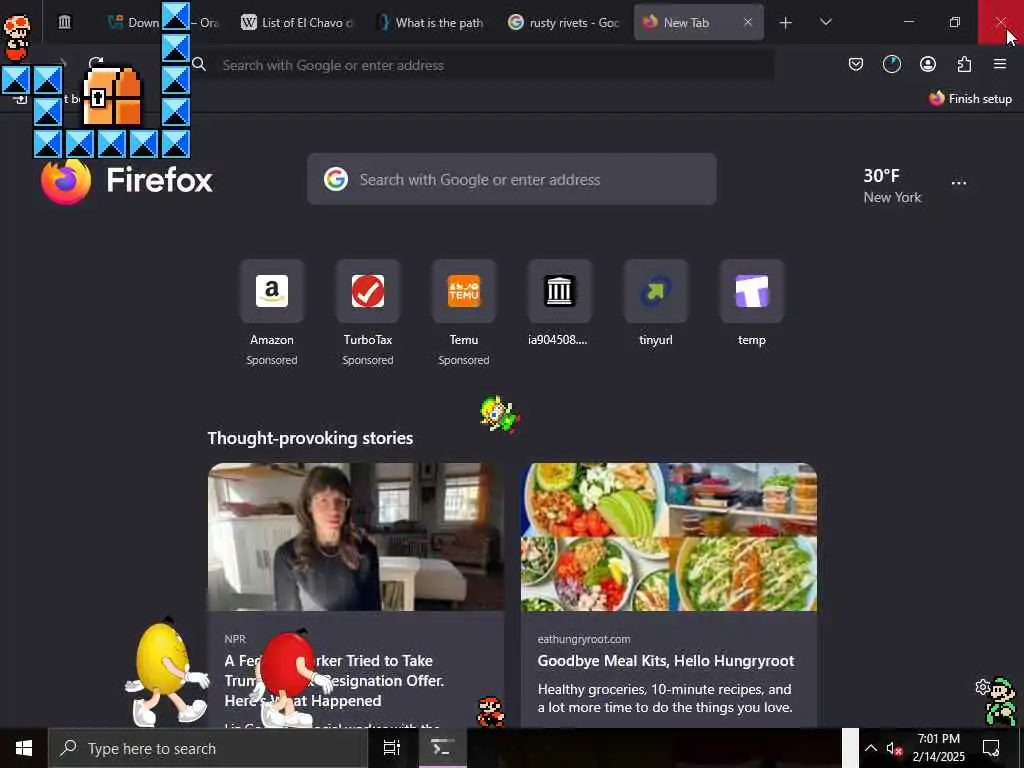Click the circular progress toolbar icon
1024x768 pixels.
coord(891,64)
